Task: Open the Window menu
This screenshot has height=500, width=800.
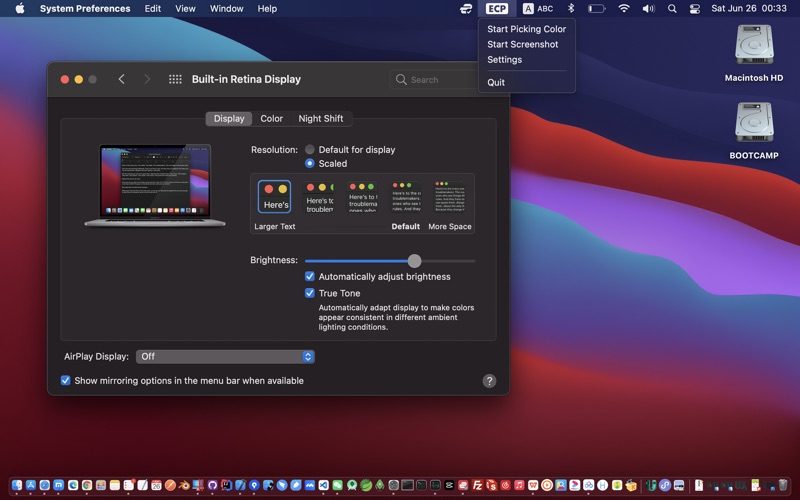Action: pyautogui.click(x=227, y=8)
